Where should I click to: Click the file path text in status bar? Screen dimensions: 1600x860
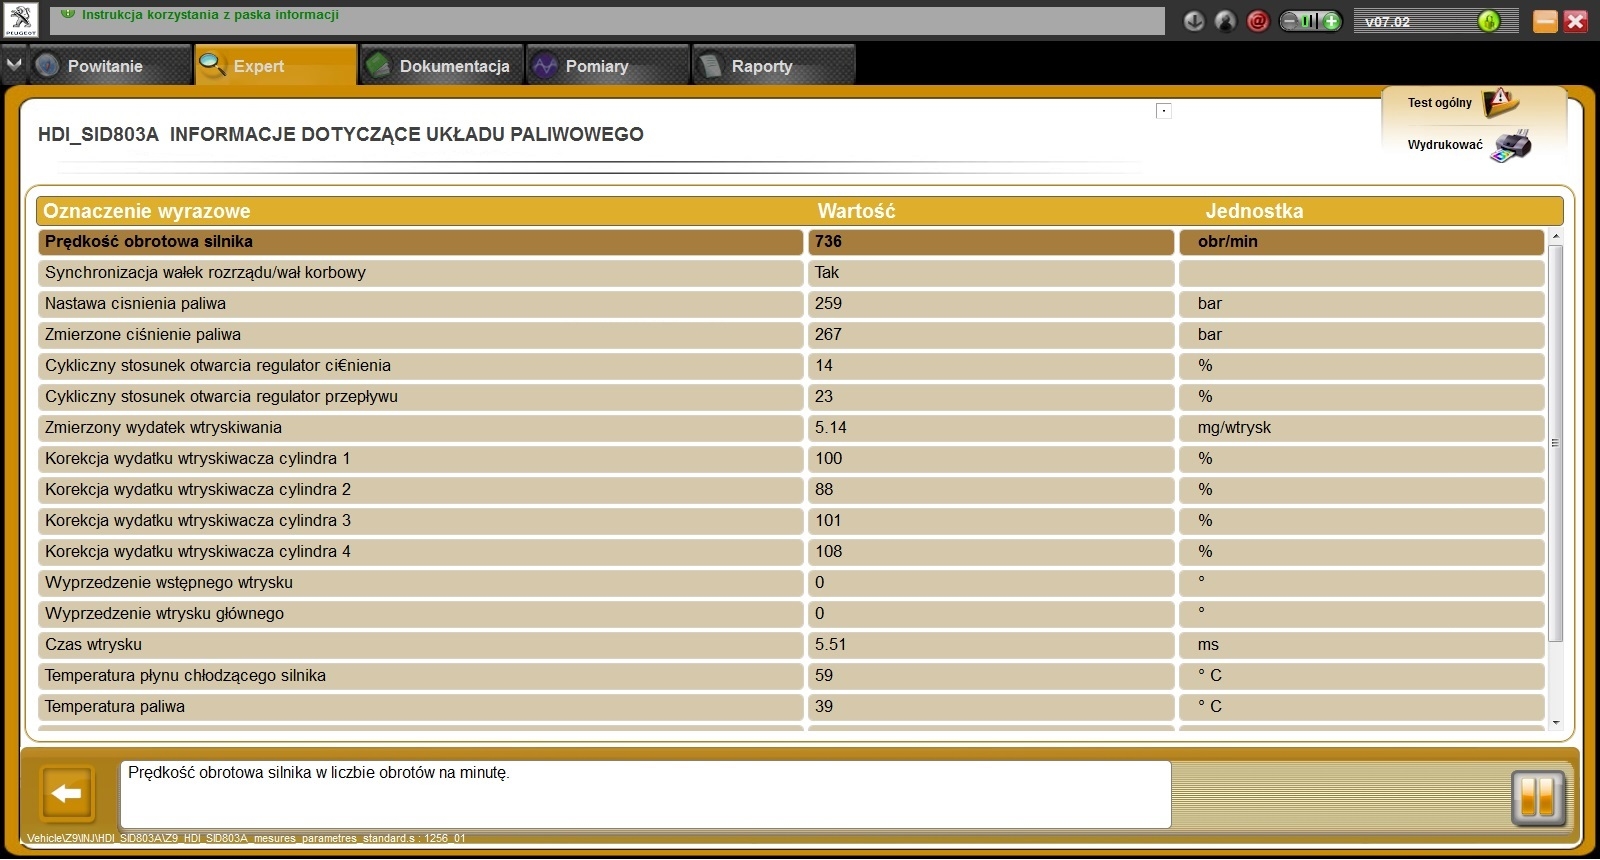point(246,838)
